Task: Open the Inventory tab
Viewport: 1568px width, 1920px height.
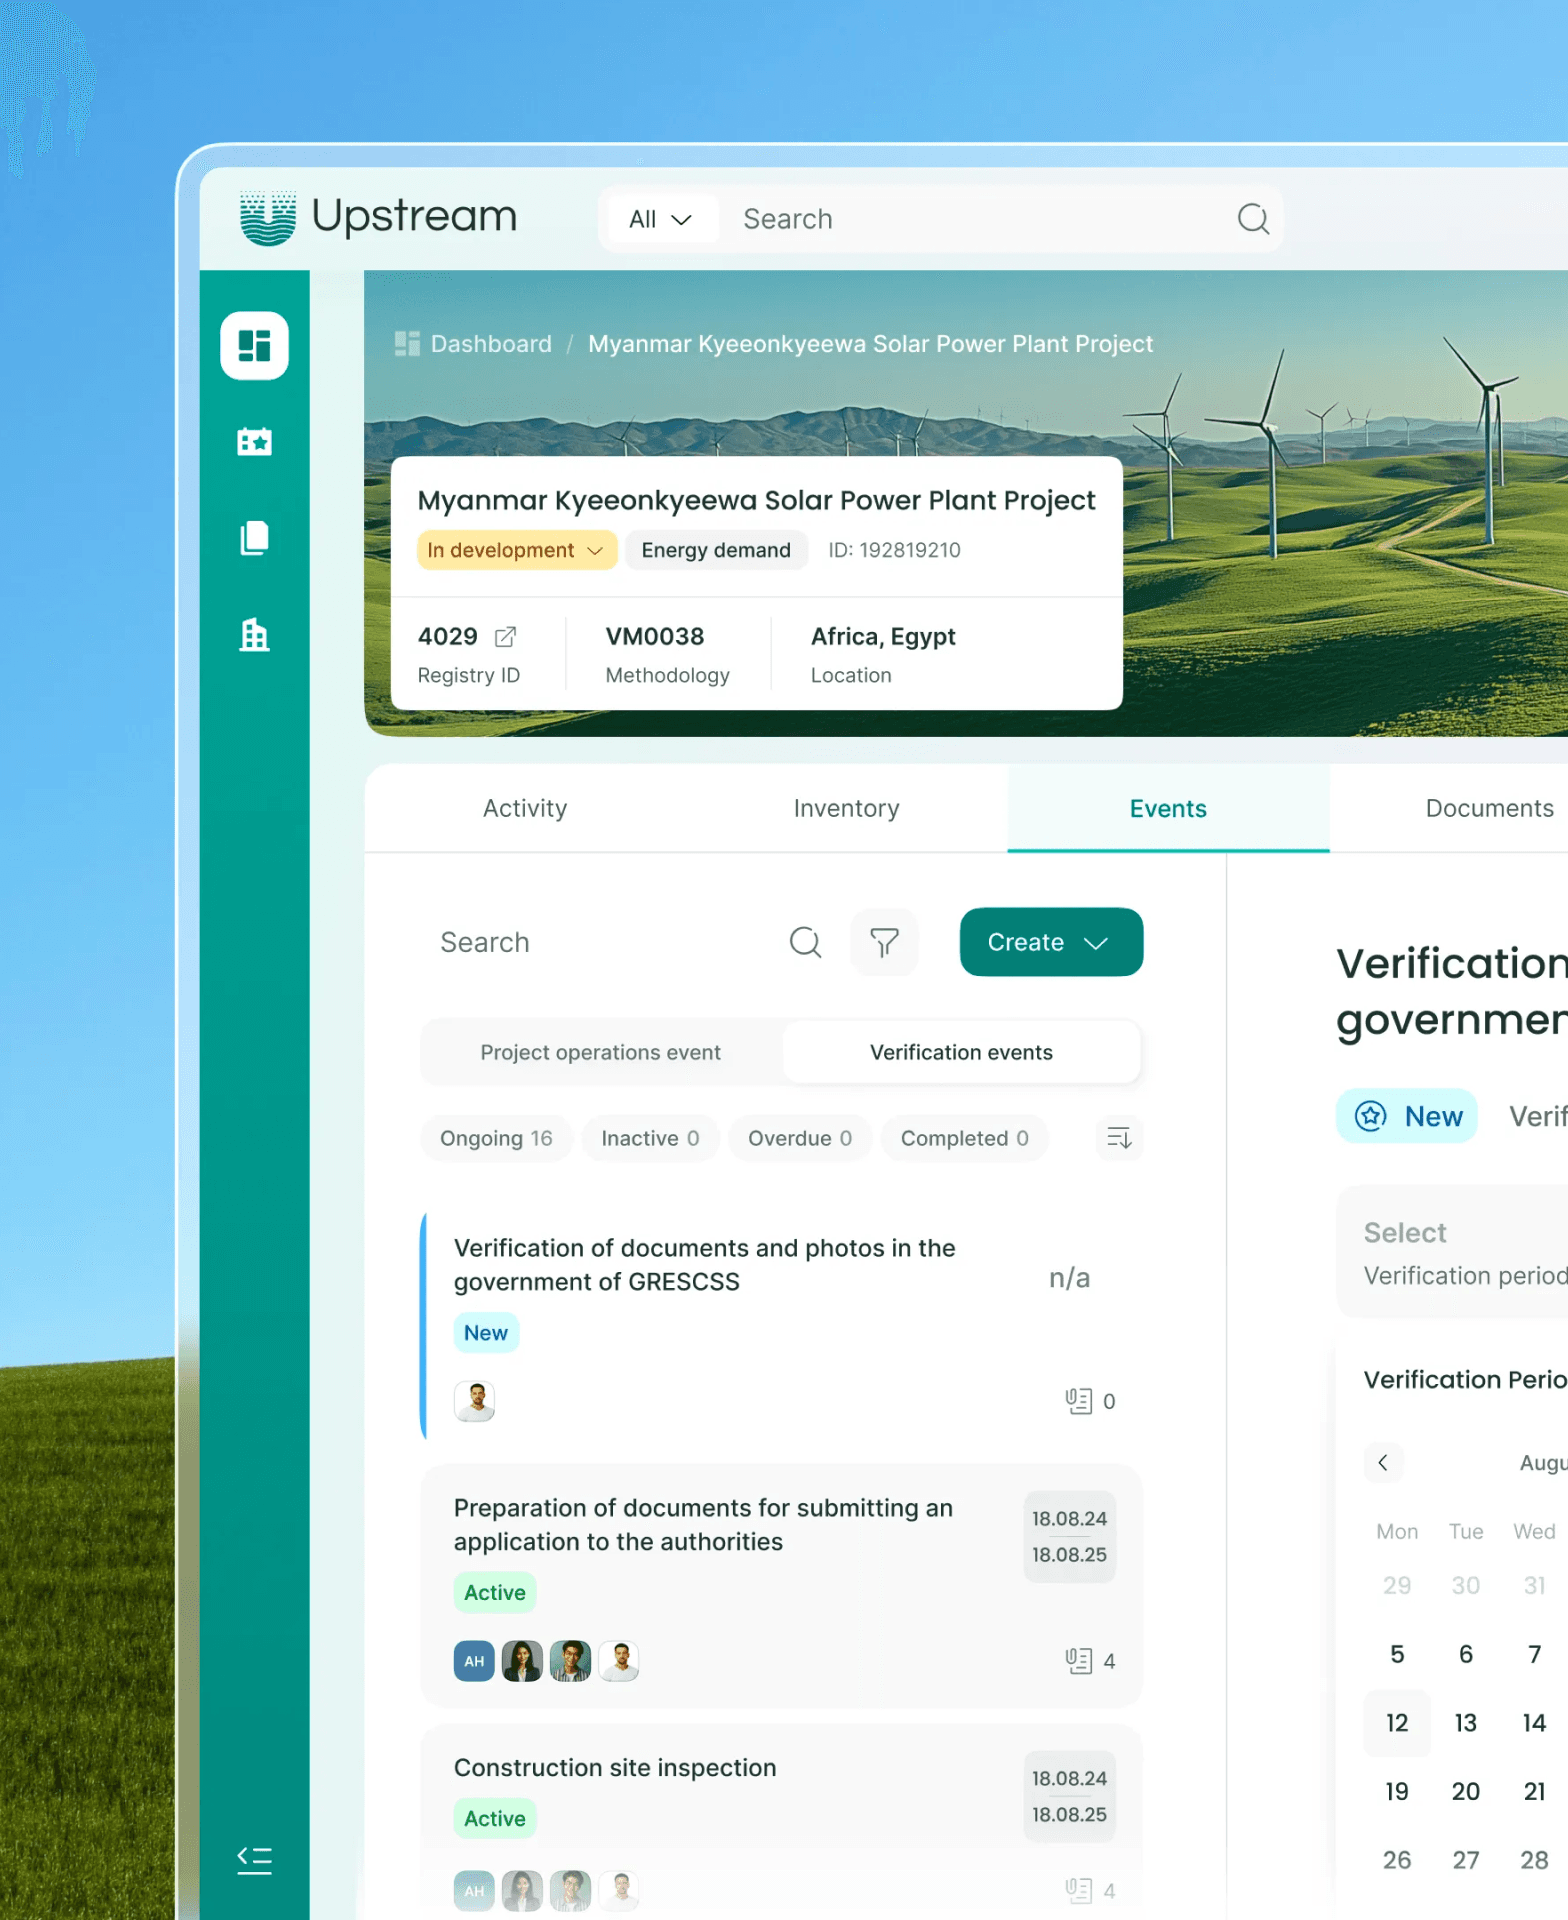Action: click(x=847, y=808)
